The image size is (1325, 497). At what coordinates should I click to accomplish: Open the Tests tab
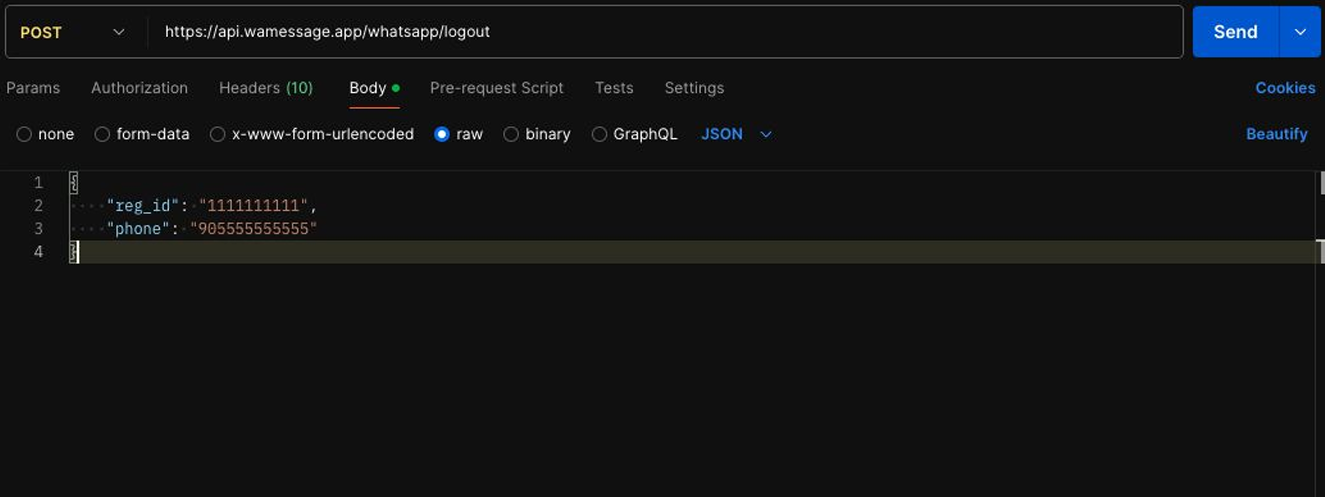pyautogui.click(x=614, y=88)
